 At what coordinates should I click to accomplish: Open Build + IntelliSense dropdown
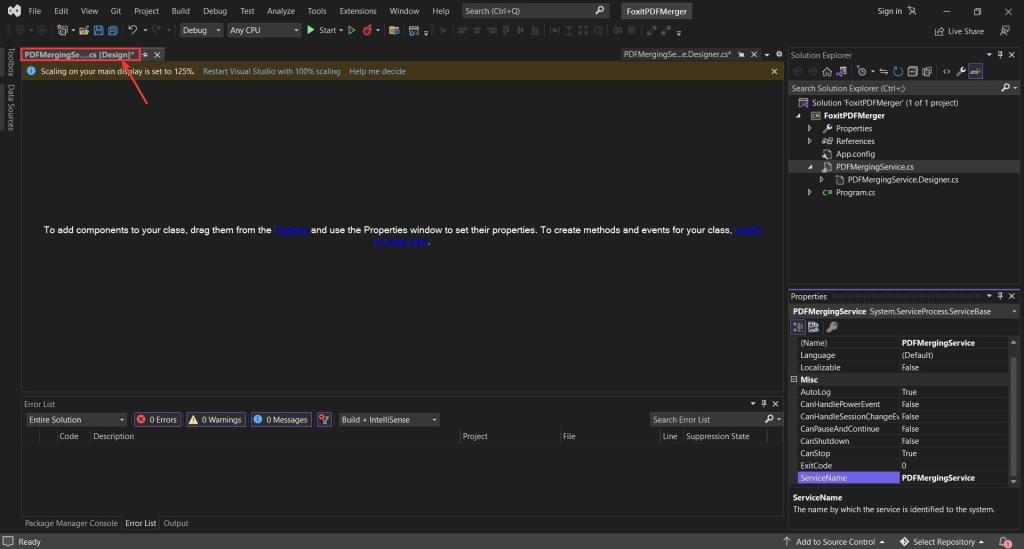tap(389, 420)
